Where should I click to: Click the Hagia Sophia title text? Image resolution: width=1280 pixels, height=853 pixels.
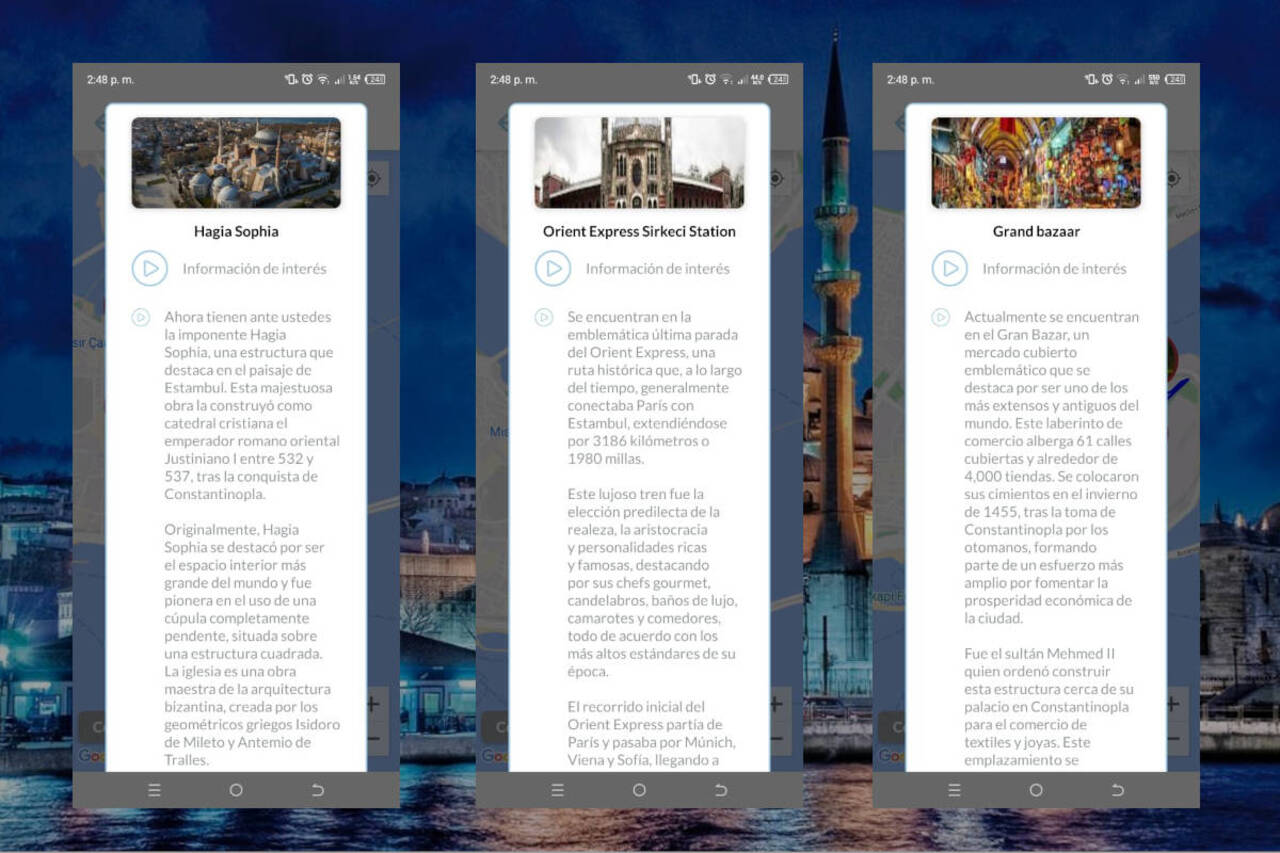tap(236, 231)
